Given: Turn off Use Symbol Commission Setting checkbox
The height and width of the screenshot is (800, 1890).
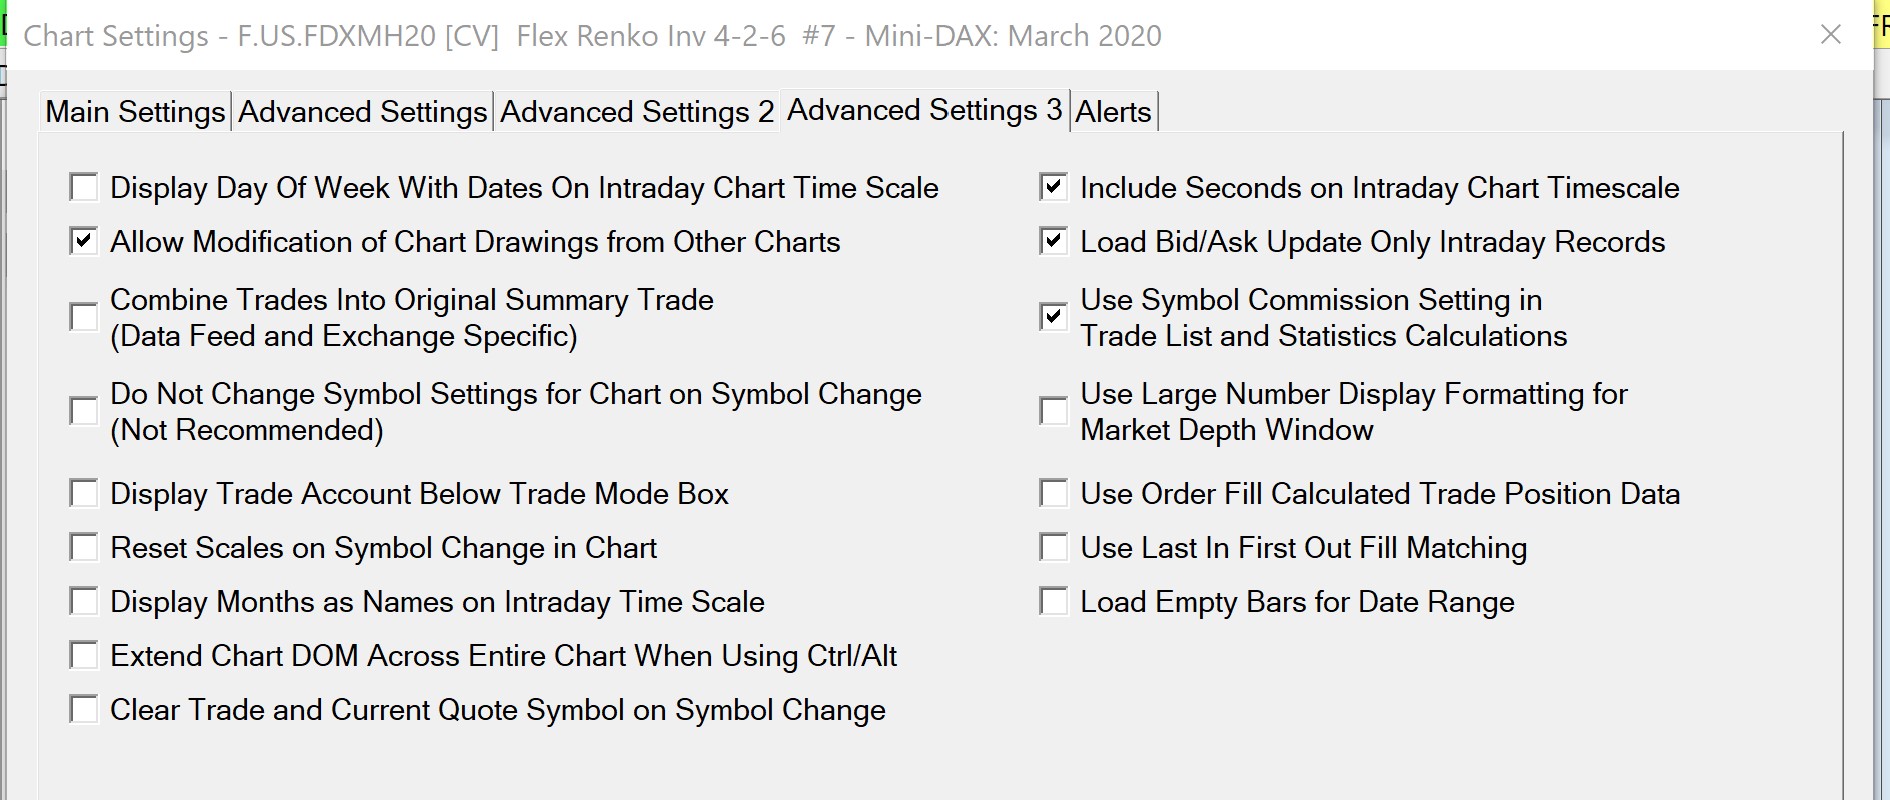Looking at the screenshot, I should [x=1054, y=317].
